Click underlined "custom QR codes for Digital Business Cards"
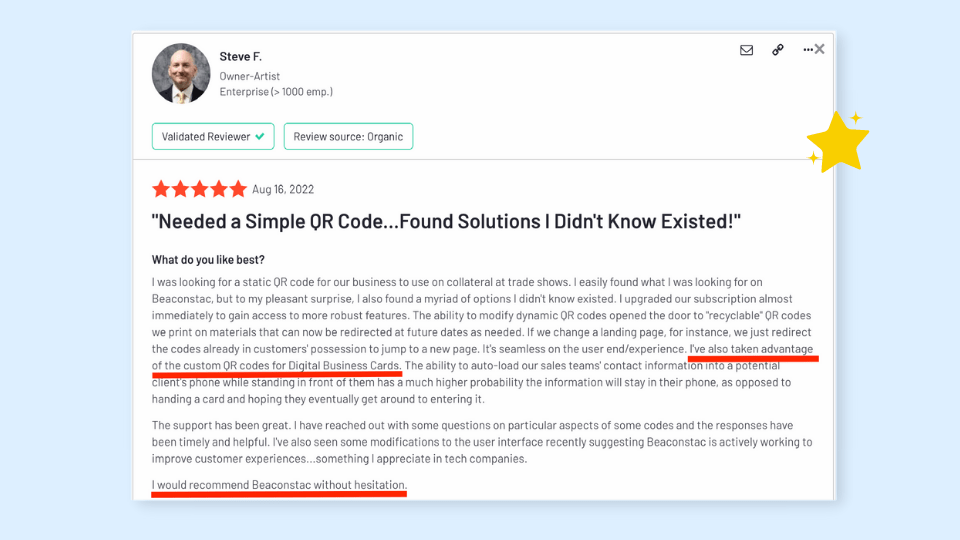This screenshot has width=960, height=540. coord(292,366)
